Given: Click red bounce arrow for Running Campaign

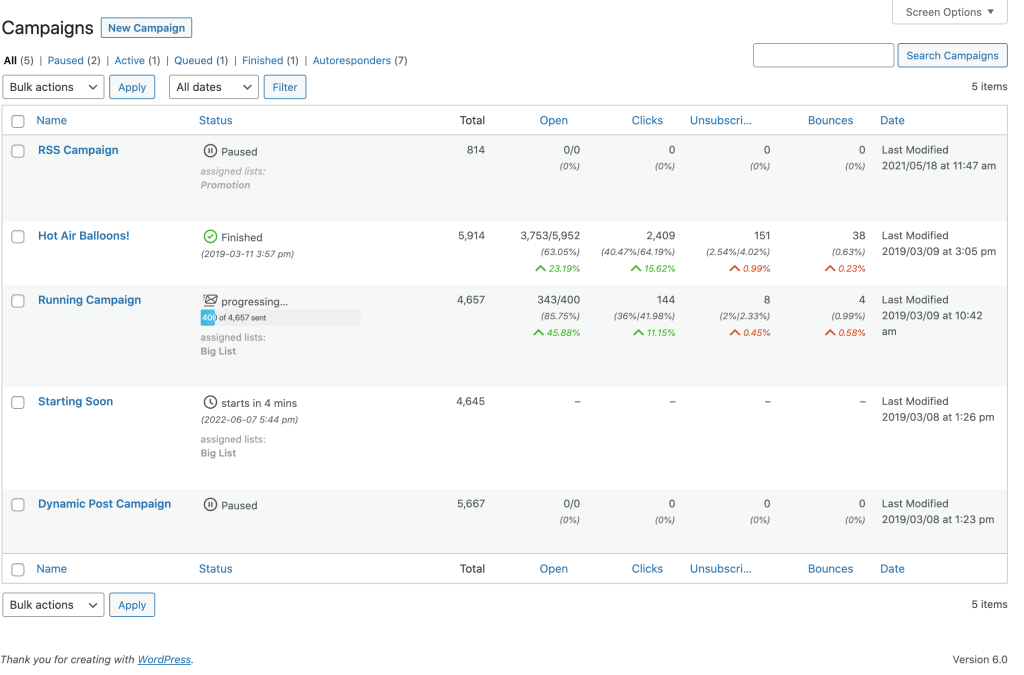Looking at the screenshot, I should point(830,333).
